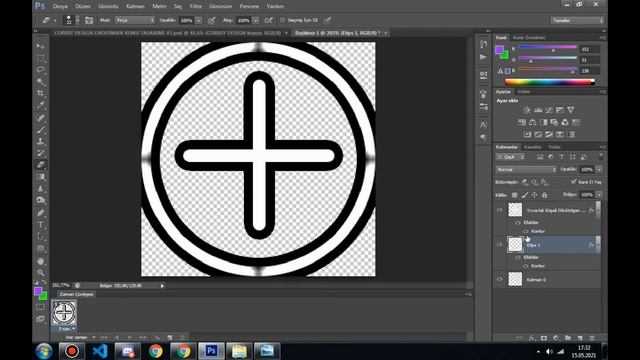Select the Brush tool
Image resolution: width=640 pixels, height=360 pixels.
[x=40, y=130]
